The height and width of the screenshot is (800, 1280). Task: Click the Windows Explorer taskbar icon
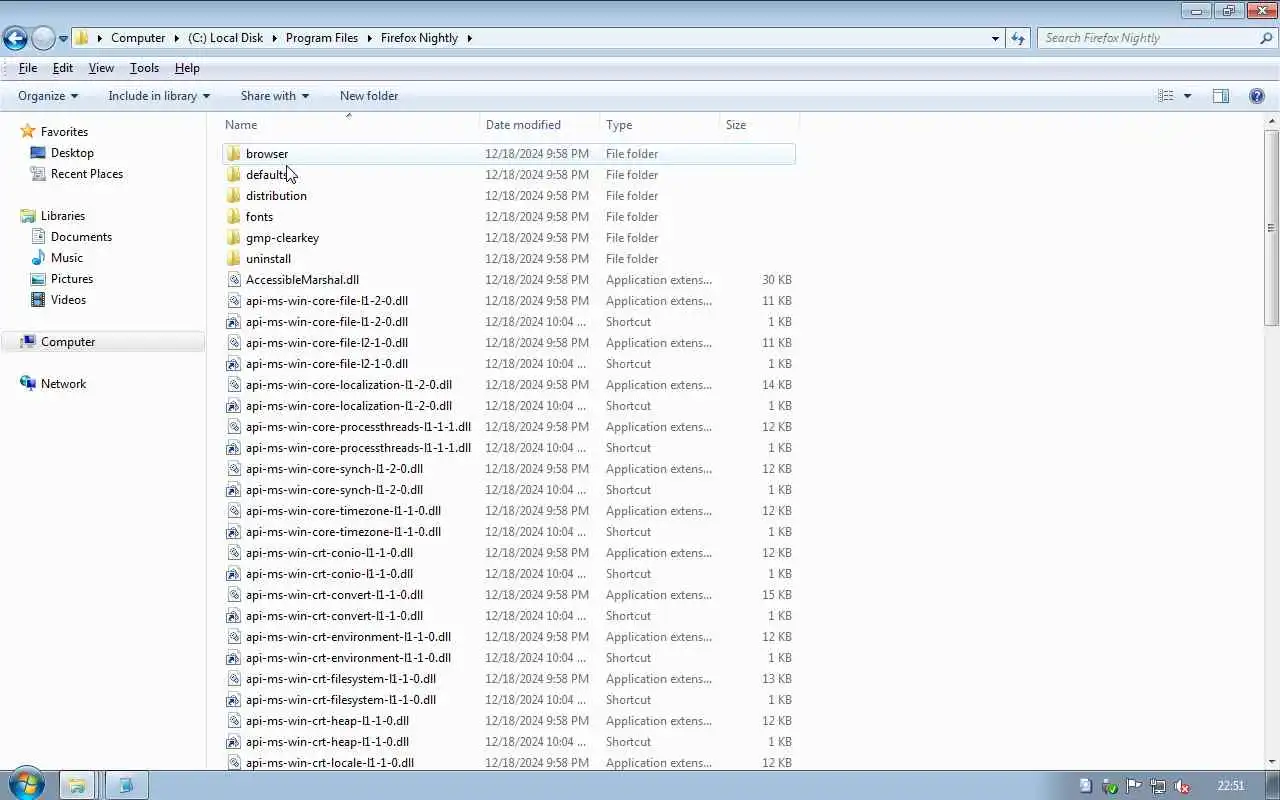77,785
